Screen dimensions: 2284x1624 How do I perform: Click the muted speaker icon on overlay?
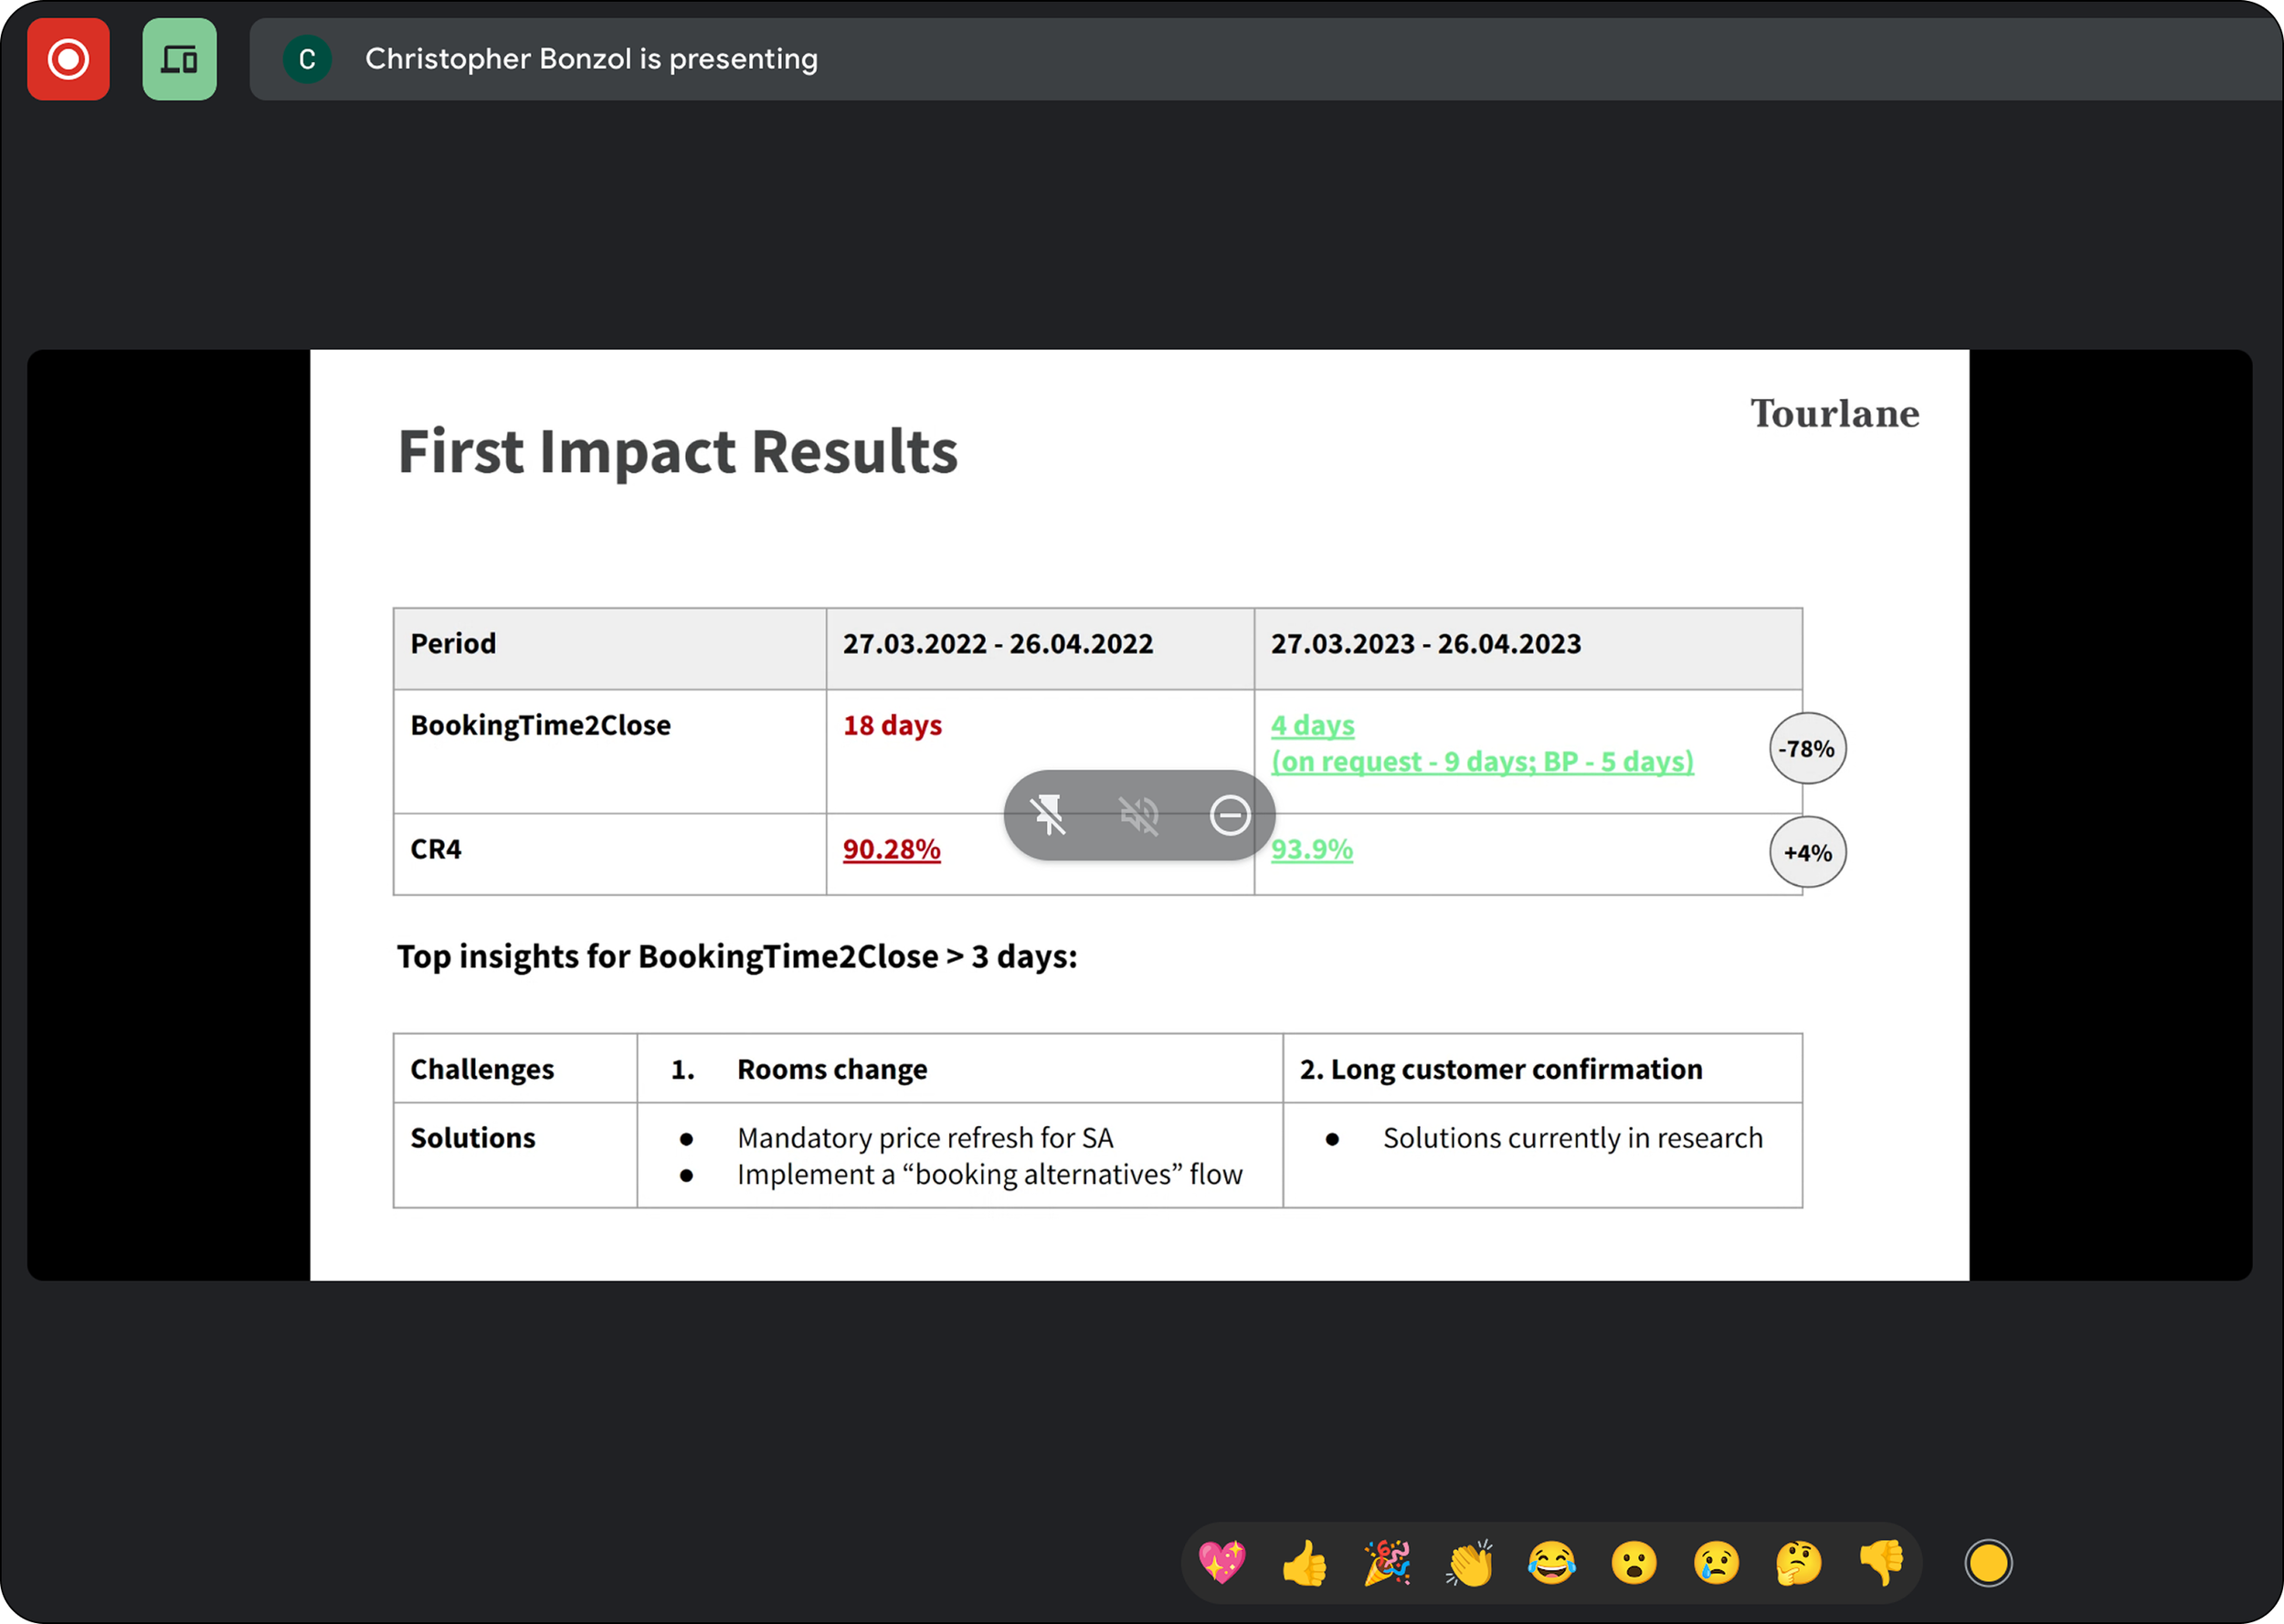(x=1139, y=815)
